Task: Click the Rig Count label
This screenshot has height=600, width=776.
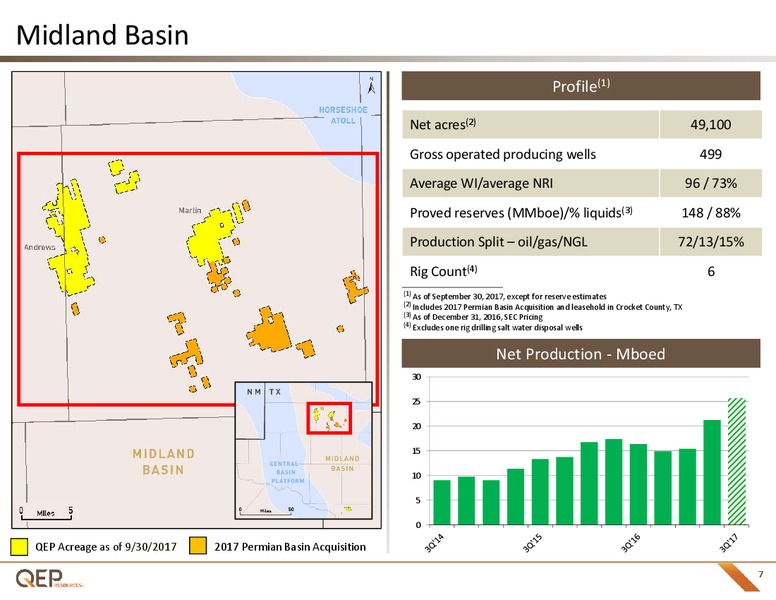Action: pos(443,271)
